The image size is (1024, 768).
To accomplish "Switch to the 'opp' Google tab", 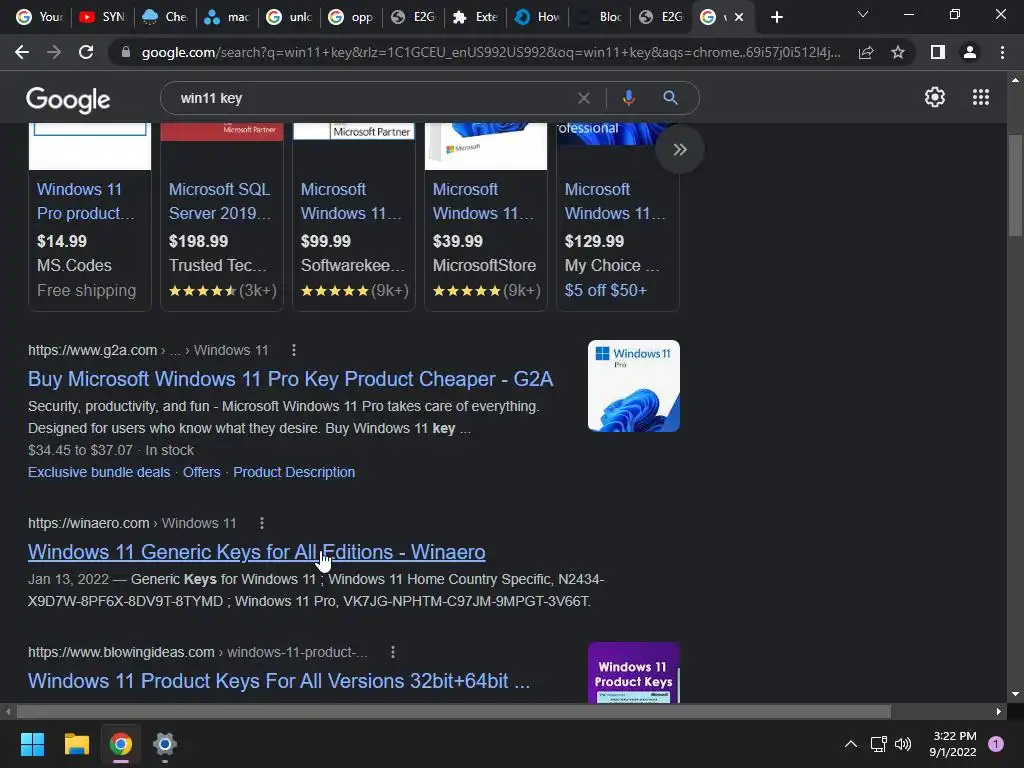I will (351, 17).
